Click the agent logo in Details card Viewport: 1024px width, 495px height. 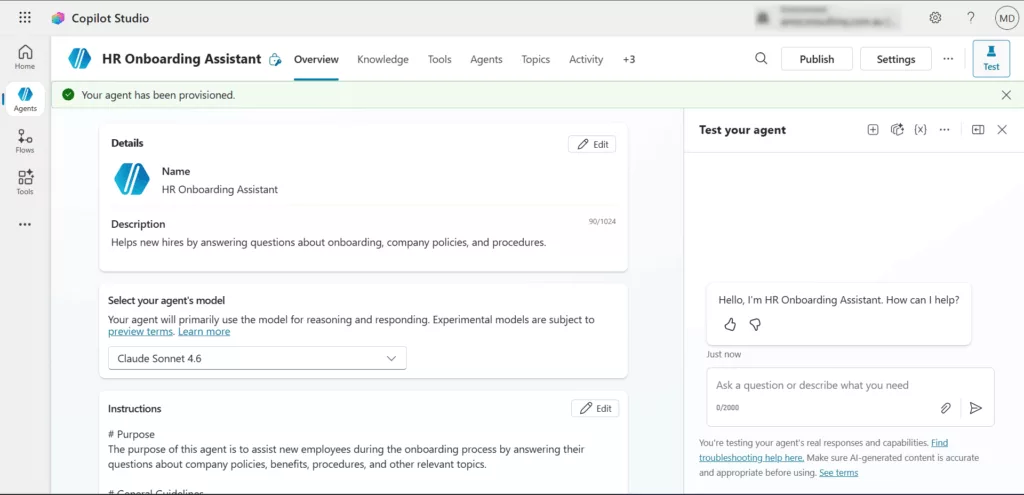pos(132,179)
